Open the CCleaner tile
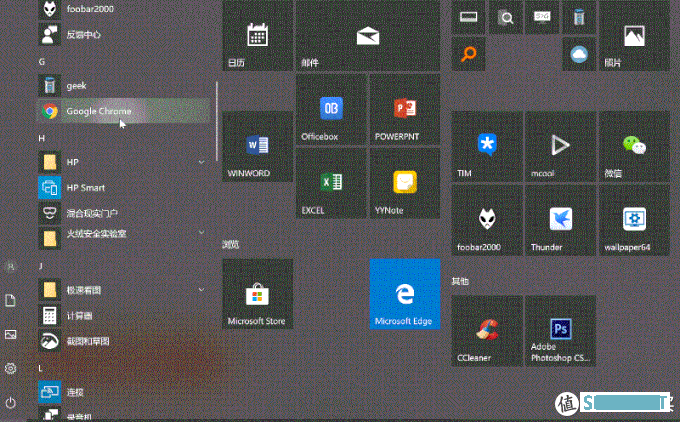 (487, 331)
